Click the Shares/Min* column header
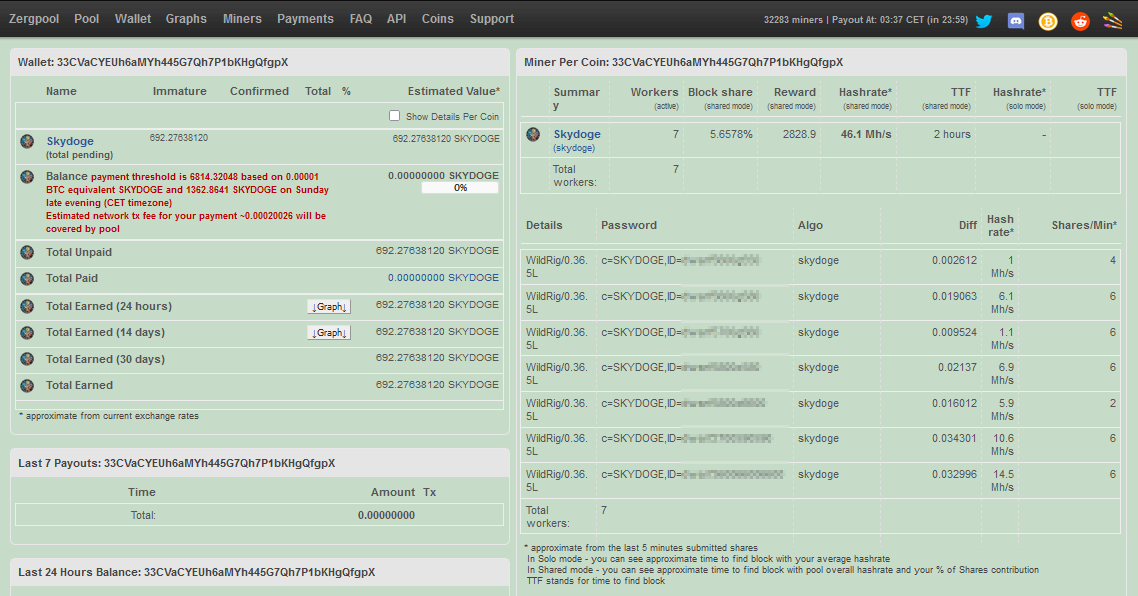 pos(1084,225)
